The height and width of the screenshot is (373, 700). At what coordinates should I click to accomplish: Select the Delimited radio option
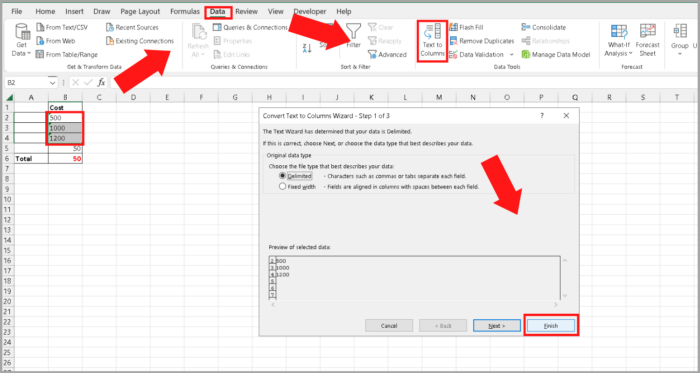[282, 176]
